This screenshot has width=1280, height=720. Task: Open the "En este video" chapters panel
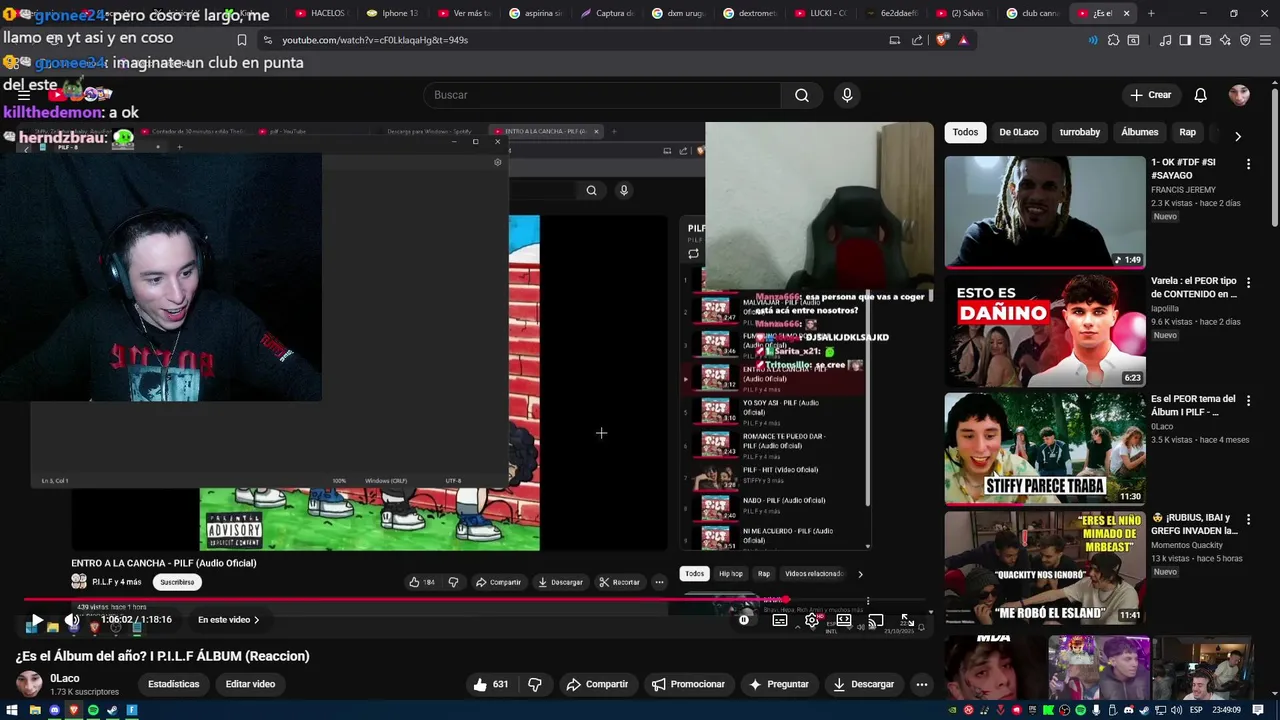[x=228, y=620]
